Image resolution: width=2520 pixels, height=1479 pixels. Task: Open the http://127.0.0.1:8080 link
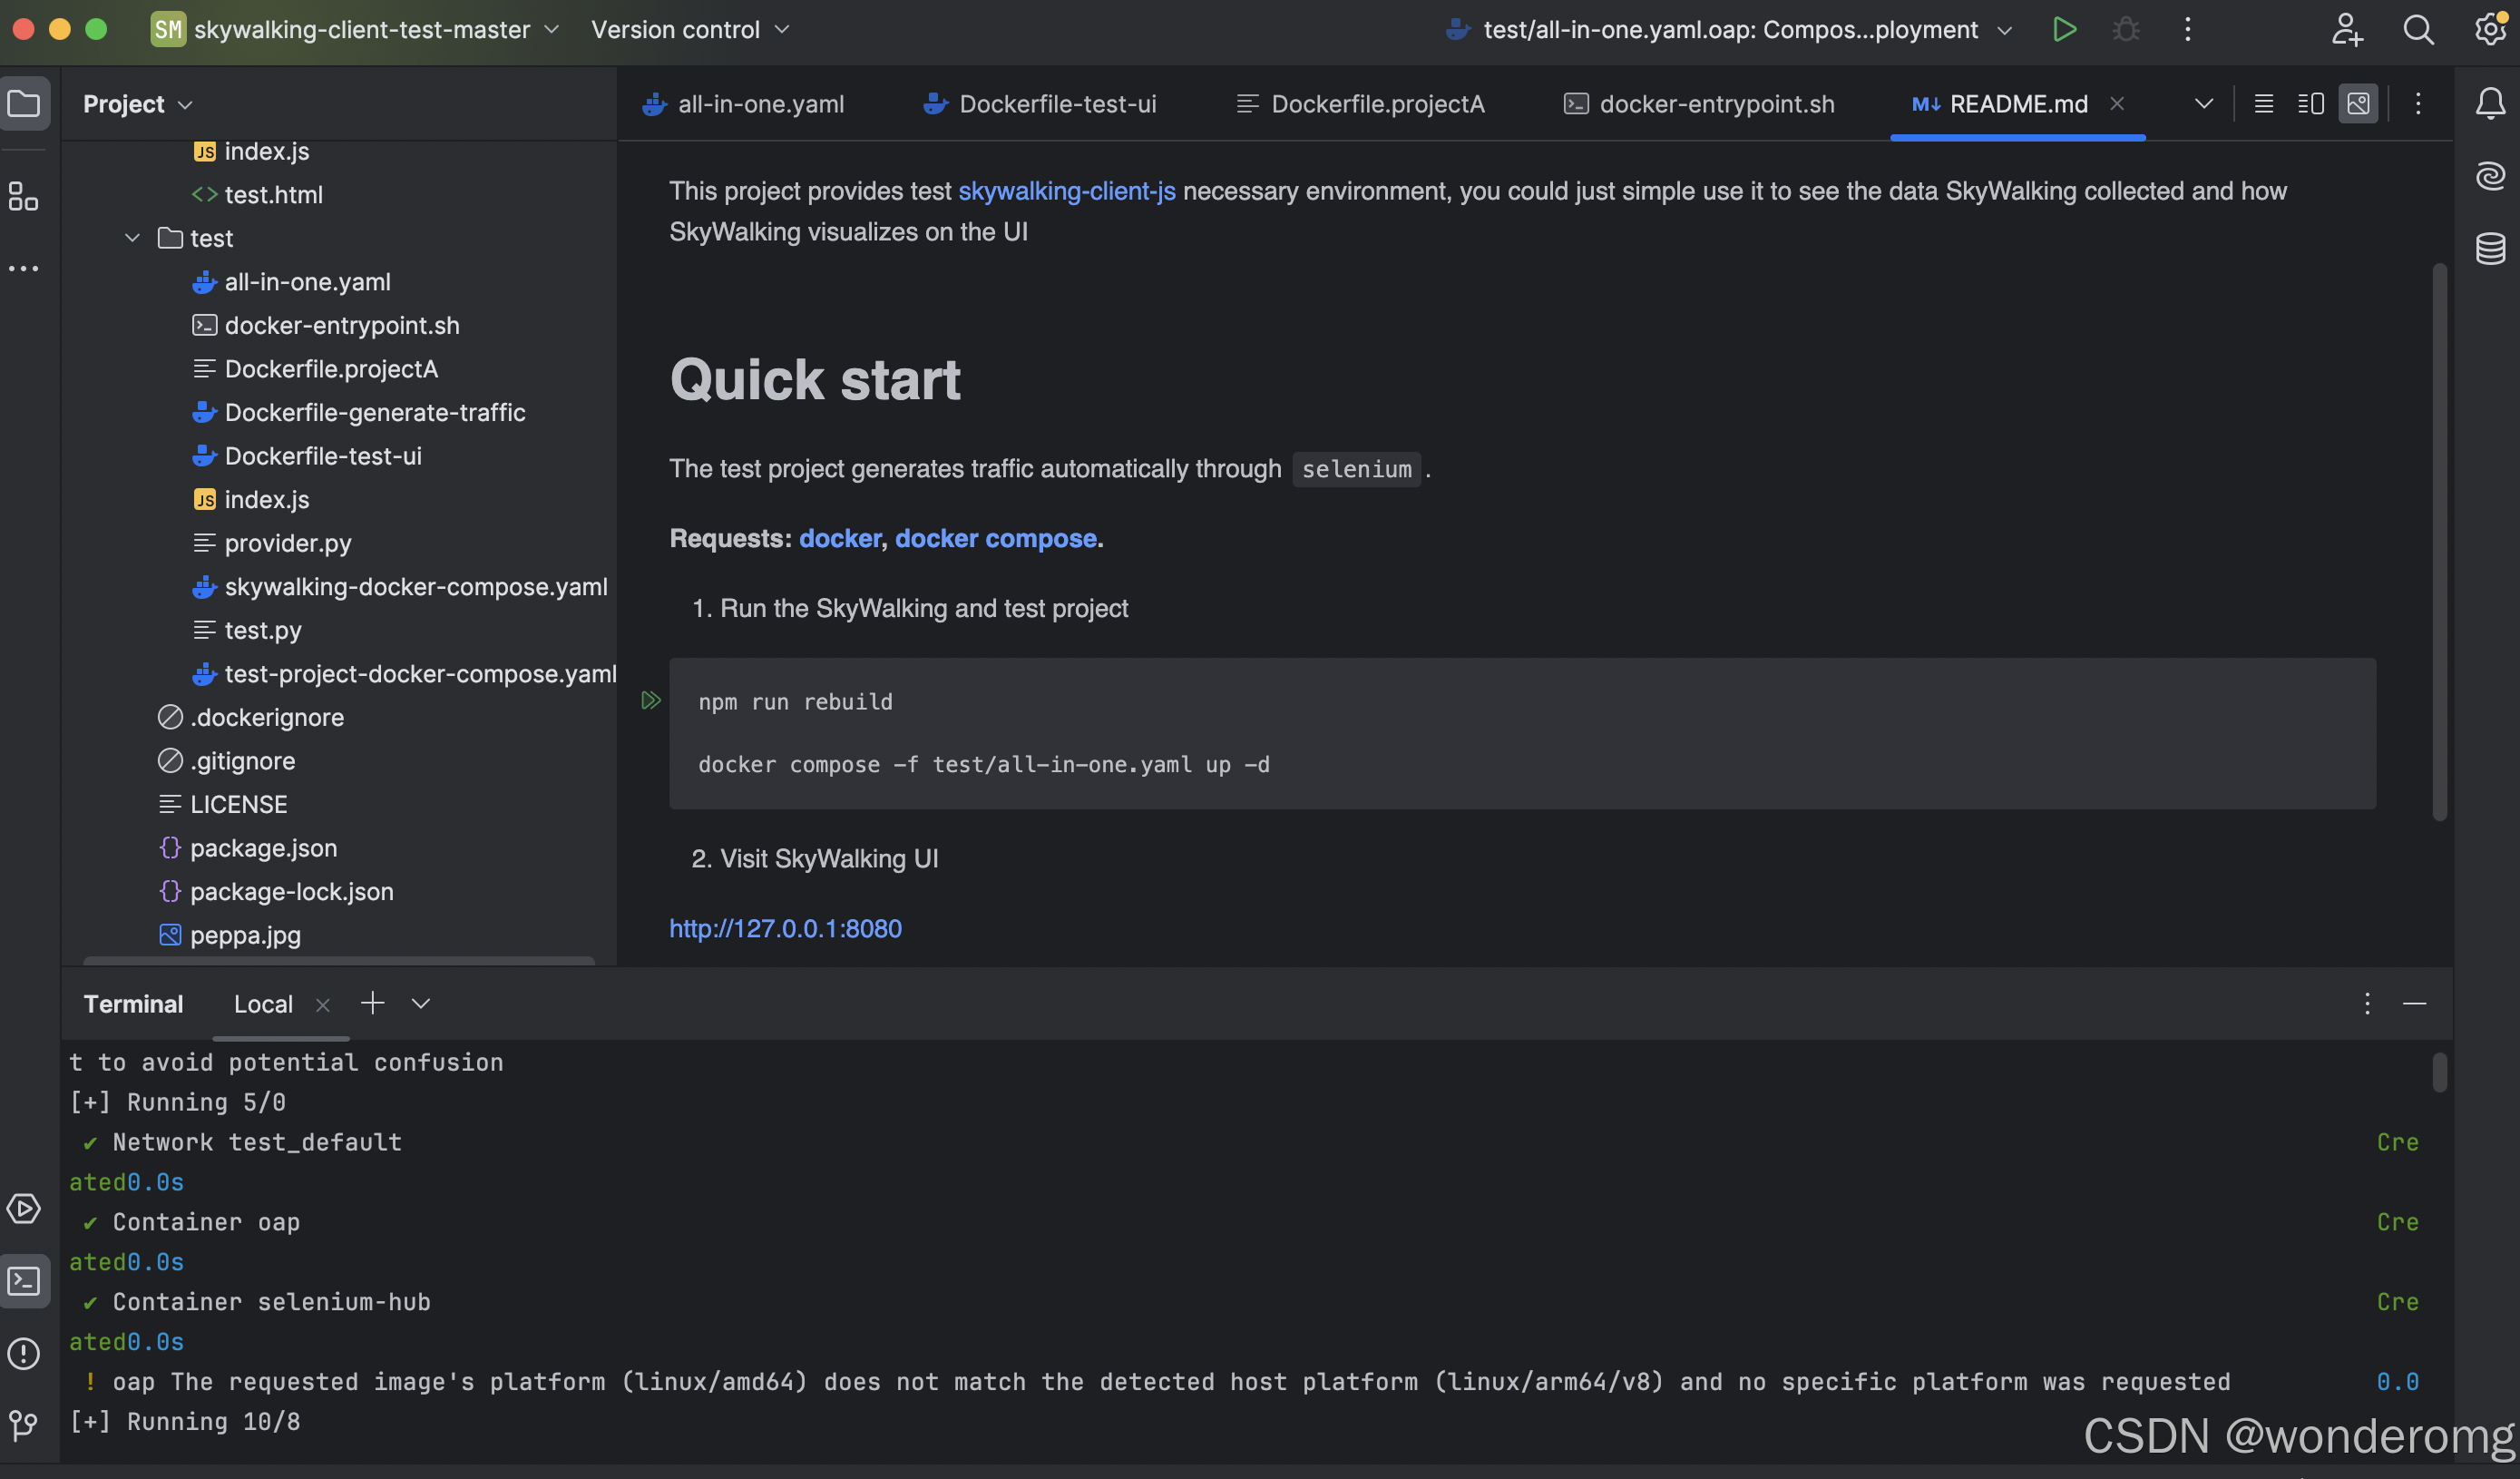(x=785, y=928)
